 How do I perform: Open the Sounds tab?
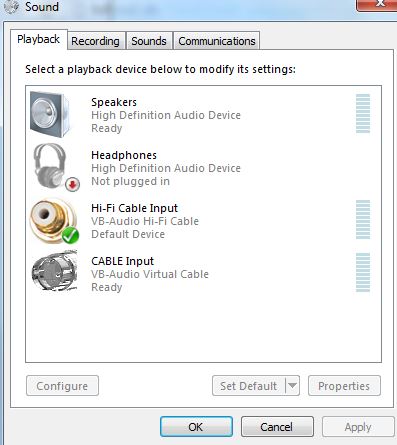point(149,41)
